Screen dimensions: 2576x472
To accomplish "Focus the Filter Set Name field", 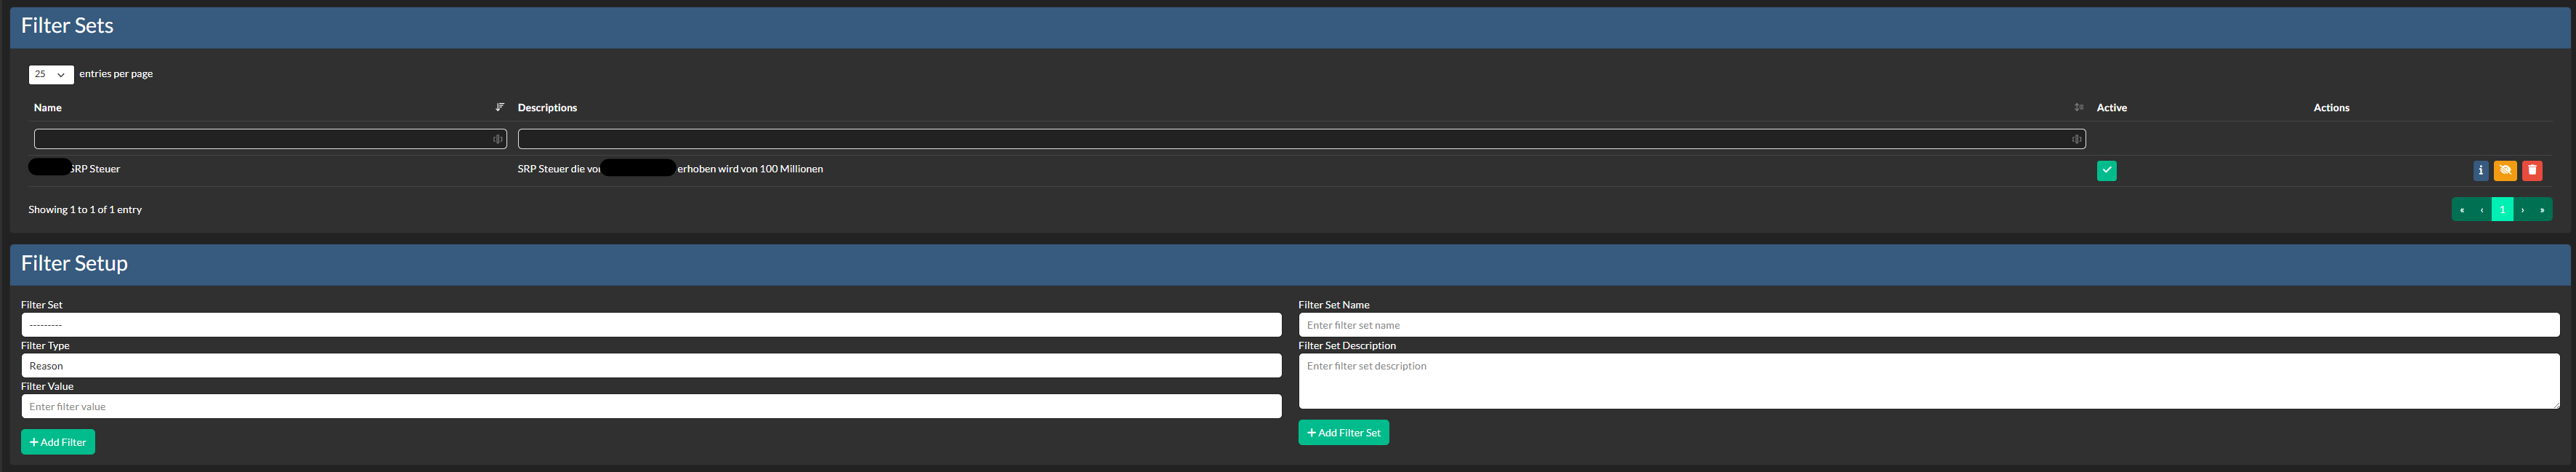I will [1929, 325].
